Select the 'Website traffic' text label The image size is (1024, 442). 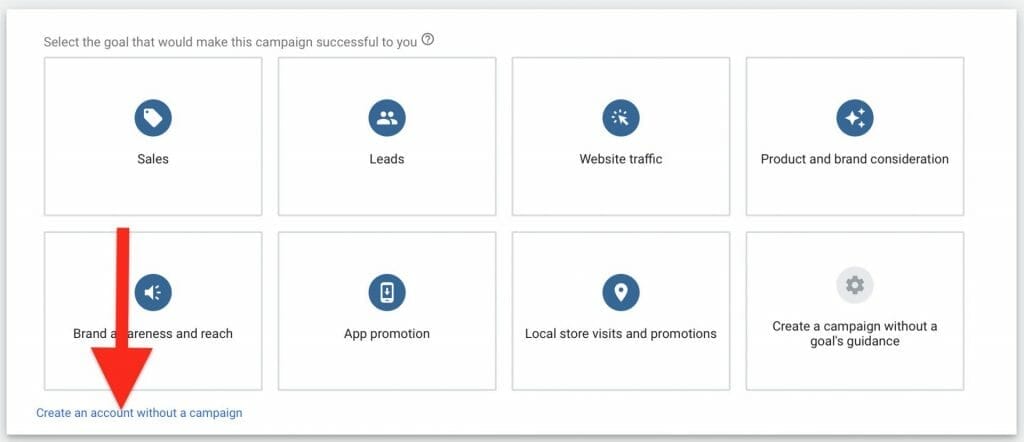620,159
